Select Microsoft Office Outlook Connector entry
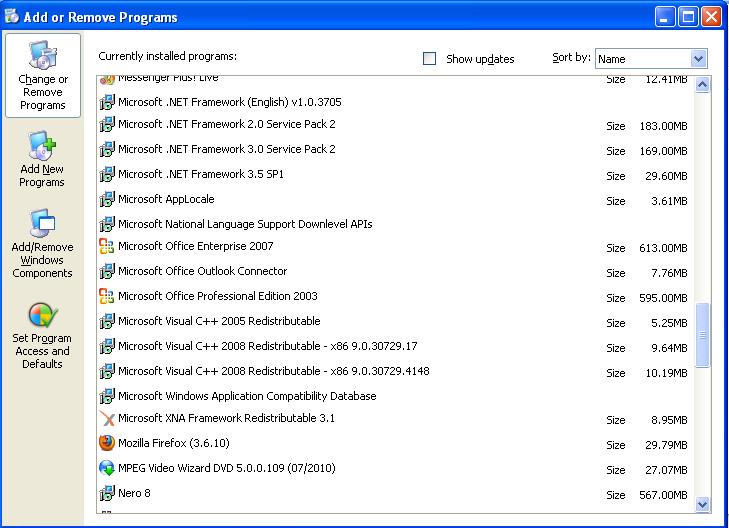This screenshot has height=528, width=729. (202, 271)
